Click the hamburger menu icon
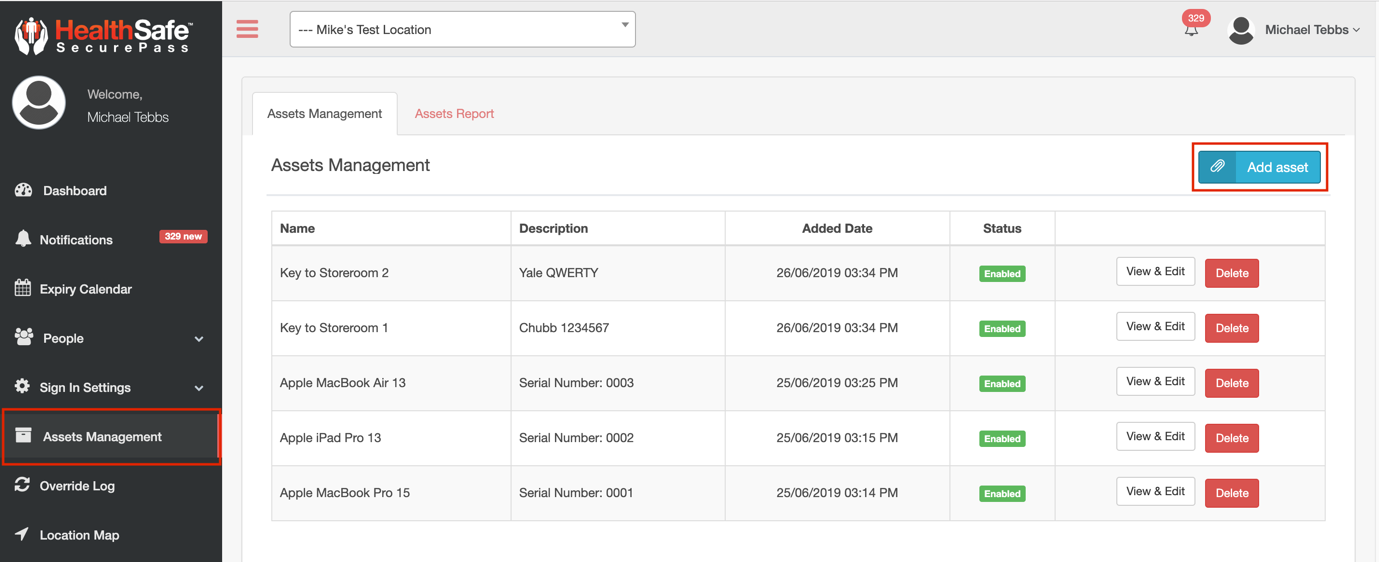The width and height of the screenshot is (1379, 562). tap(247, 29)
